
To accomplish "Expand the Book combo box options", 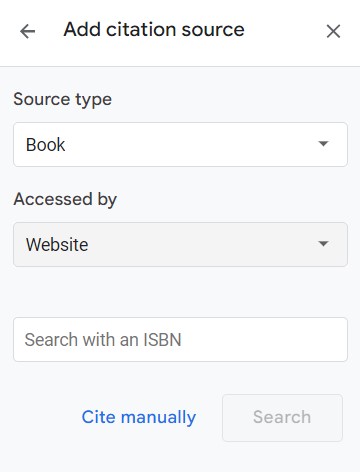I will pos(180,144).
